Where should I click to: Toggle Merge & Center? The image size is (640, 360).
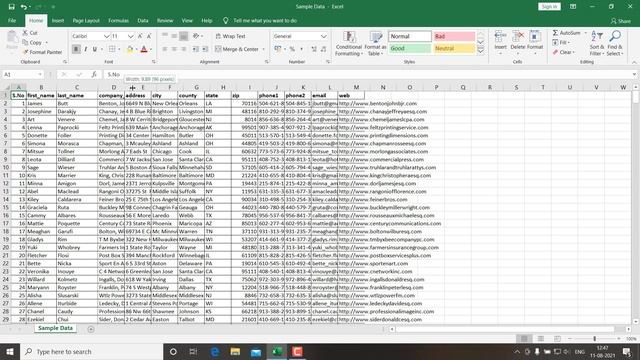(237, 49)
